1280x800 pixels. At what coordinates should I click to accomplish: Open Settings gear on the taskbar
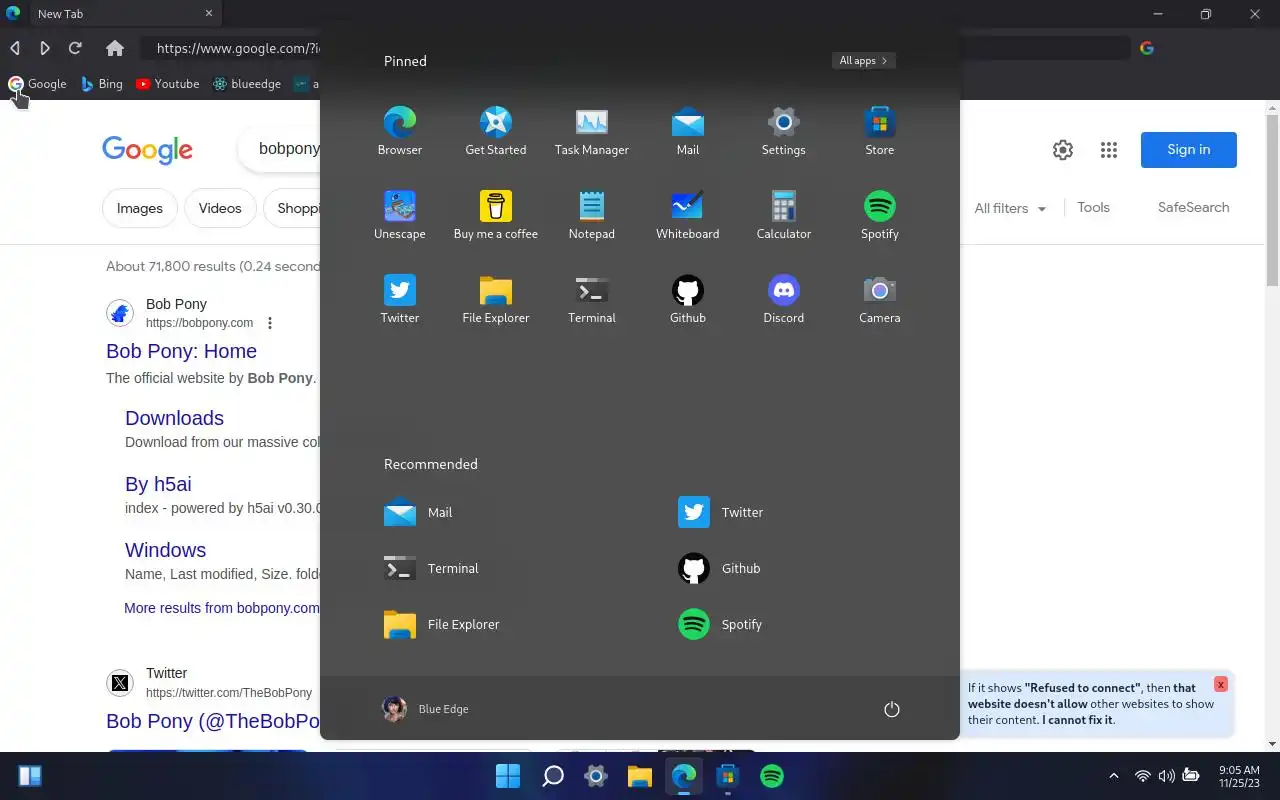pos(596,776)
